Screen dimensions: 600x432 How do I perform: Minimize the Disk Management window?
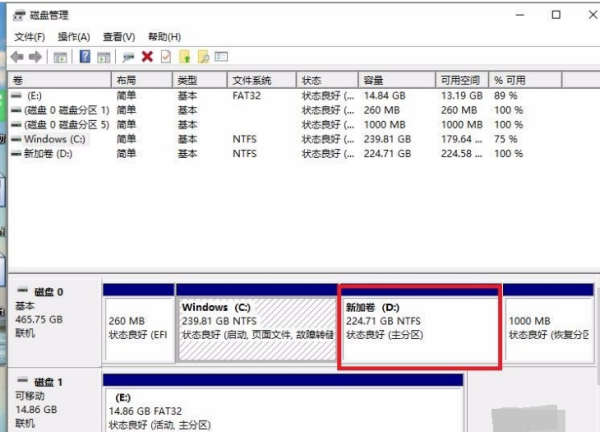520,15
